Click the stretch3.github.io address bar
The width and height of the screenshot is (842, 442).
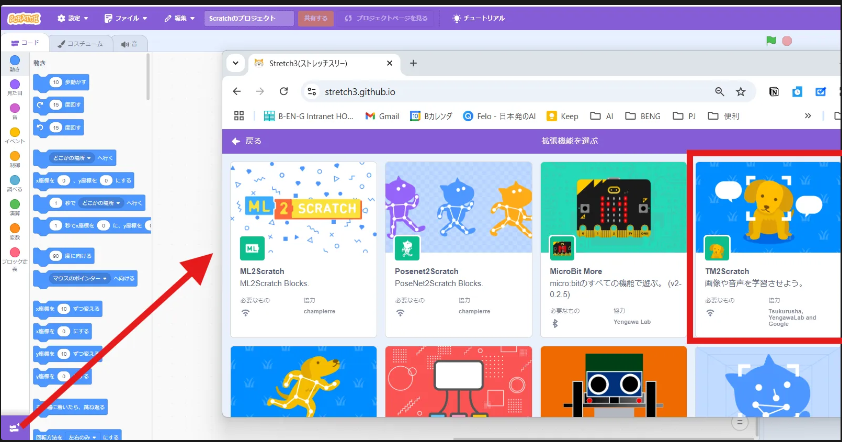point(528,92)
